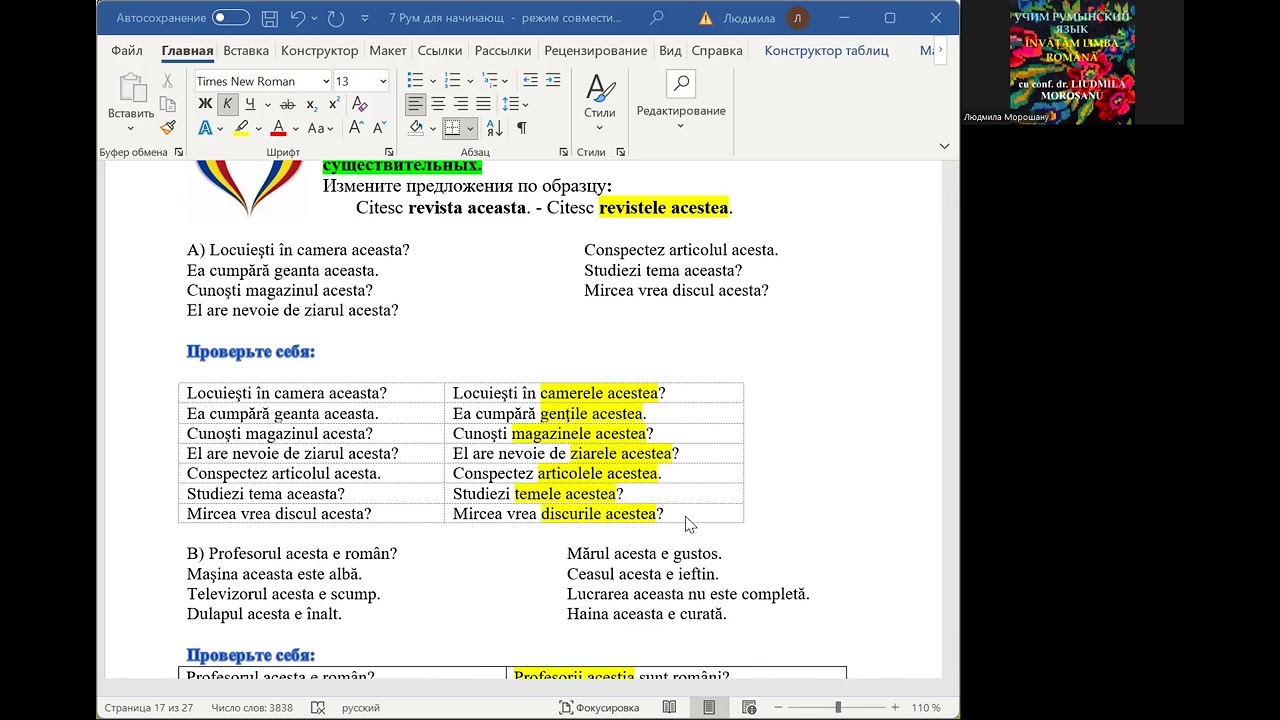Toggle the Автосохранение switch
Viewport: 1280px width, 720px height.
231,18
